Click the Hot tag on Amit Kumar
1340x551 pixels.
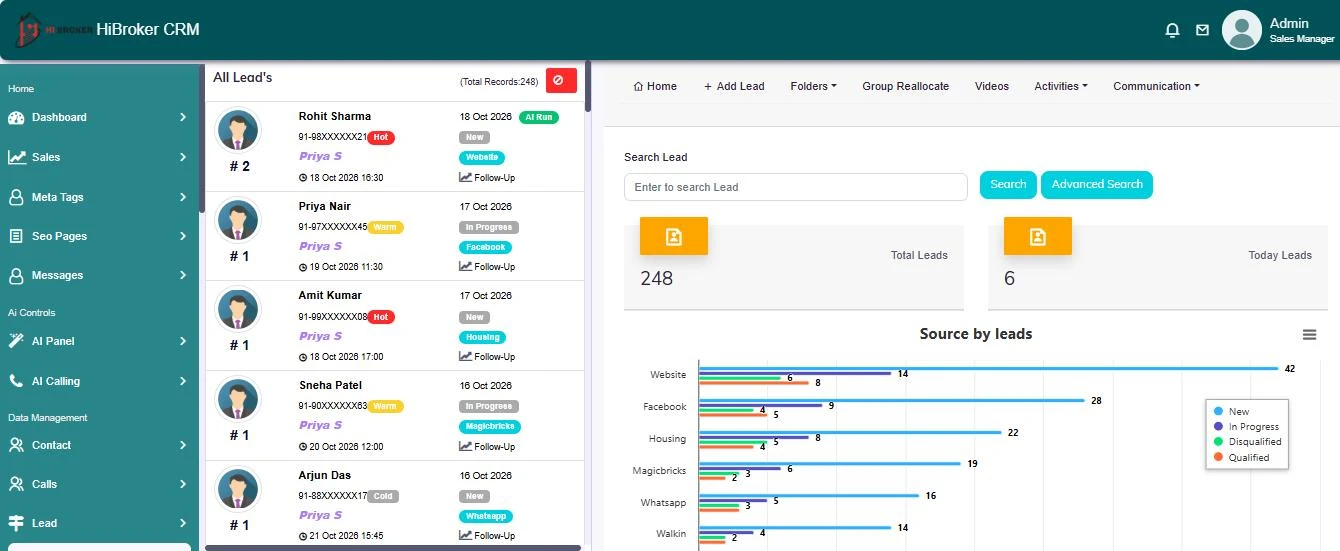coord(381,317)
